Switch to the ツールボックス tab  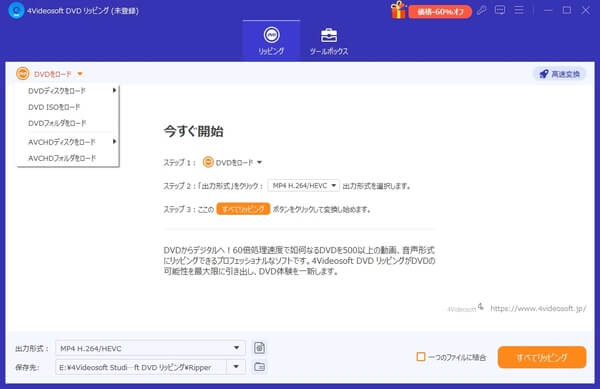point(329,40)
